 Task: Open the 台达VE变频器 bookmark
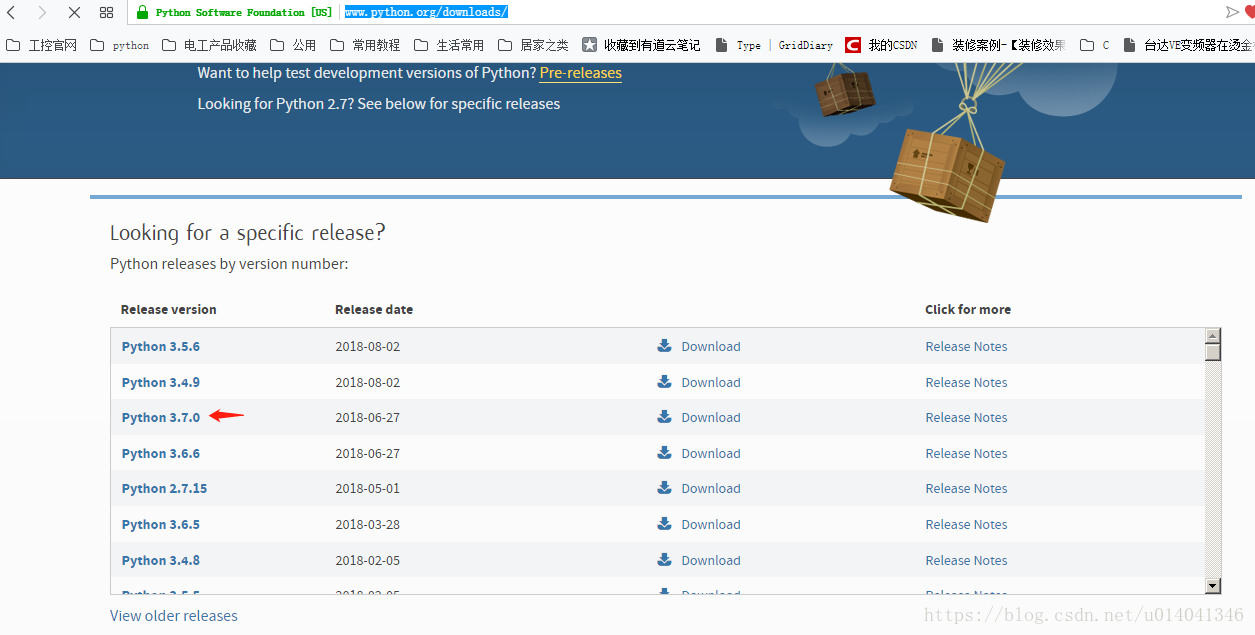[x=1188, y=45]
